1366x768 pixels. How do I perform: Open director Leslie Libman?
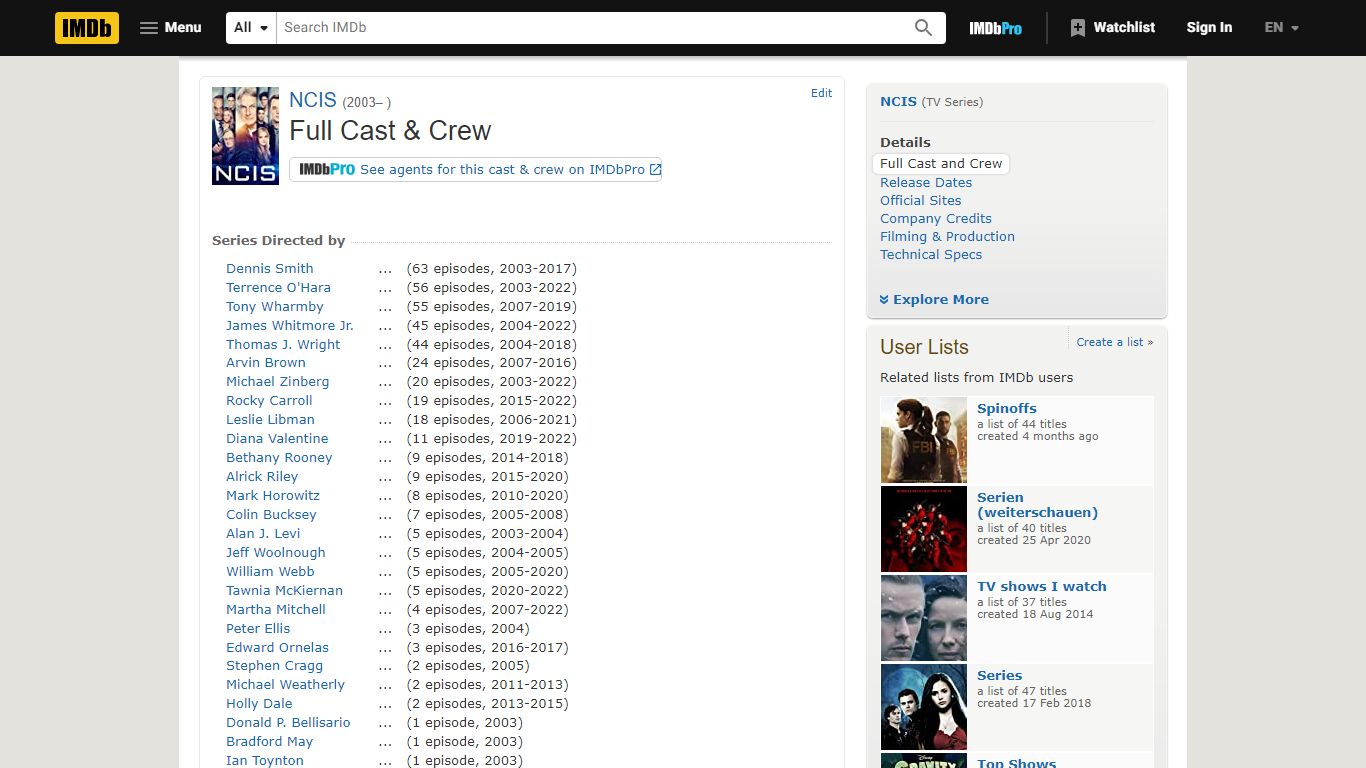270,419
